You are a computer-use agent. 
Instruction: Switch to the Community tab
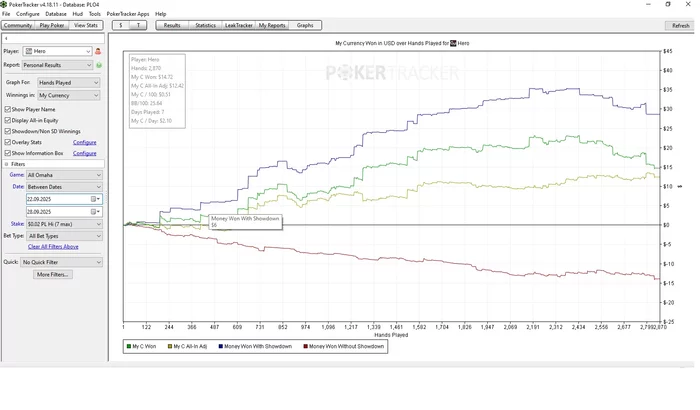[18, 25]
